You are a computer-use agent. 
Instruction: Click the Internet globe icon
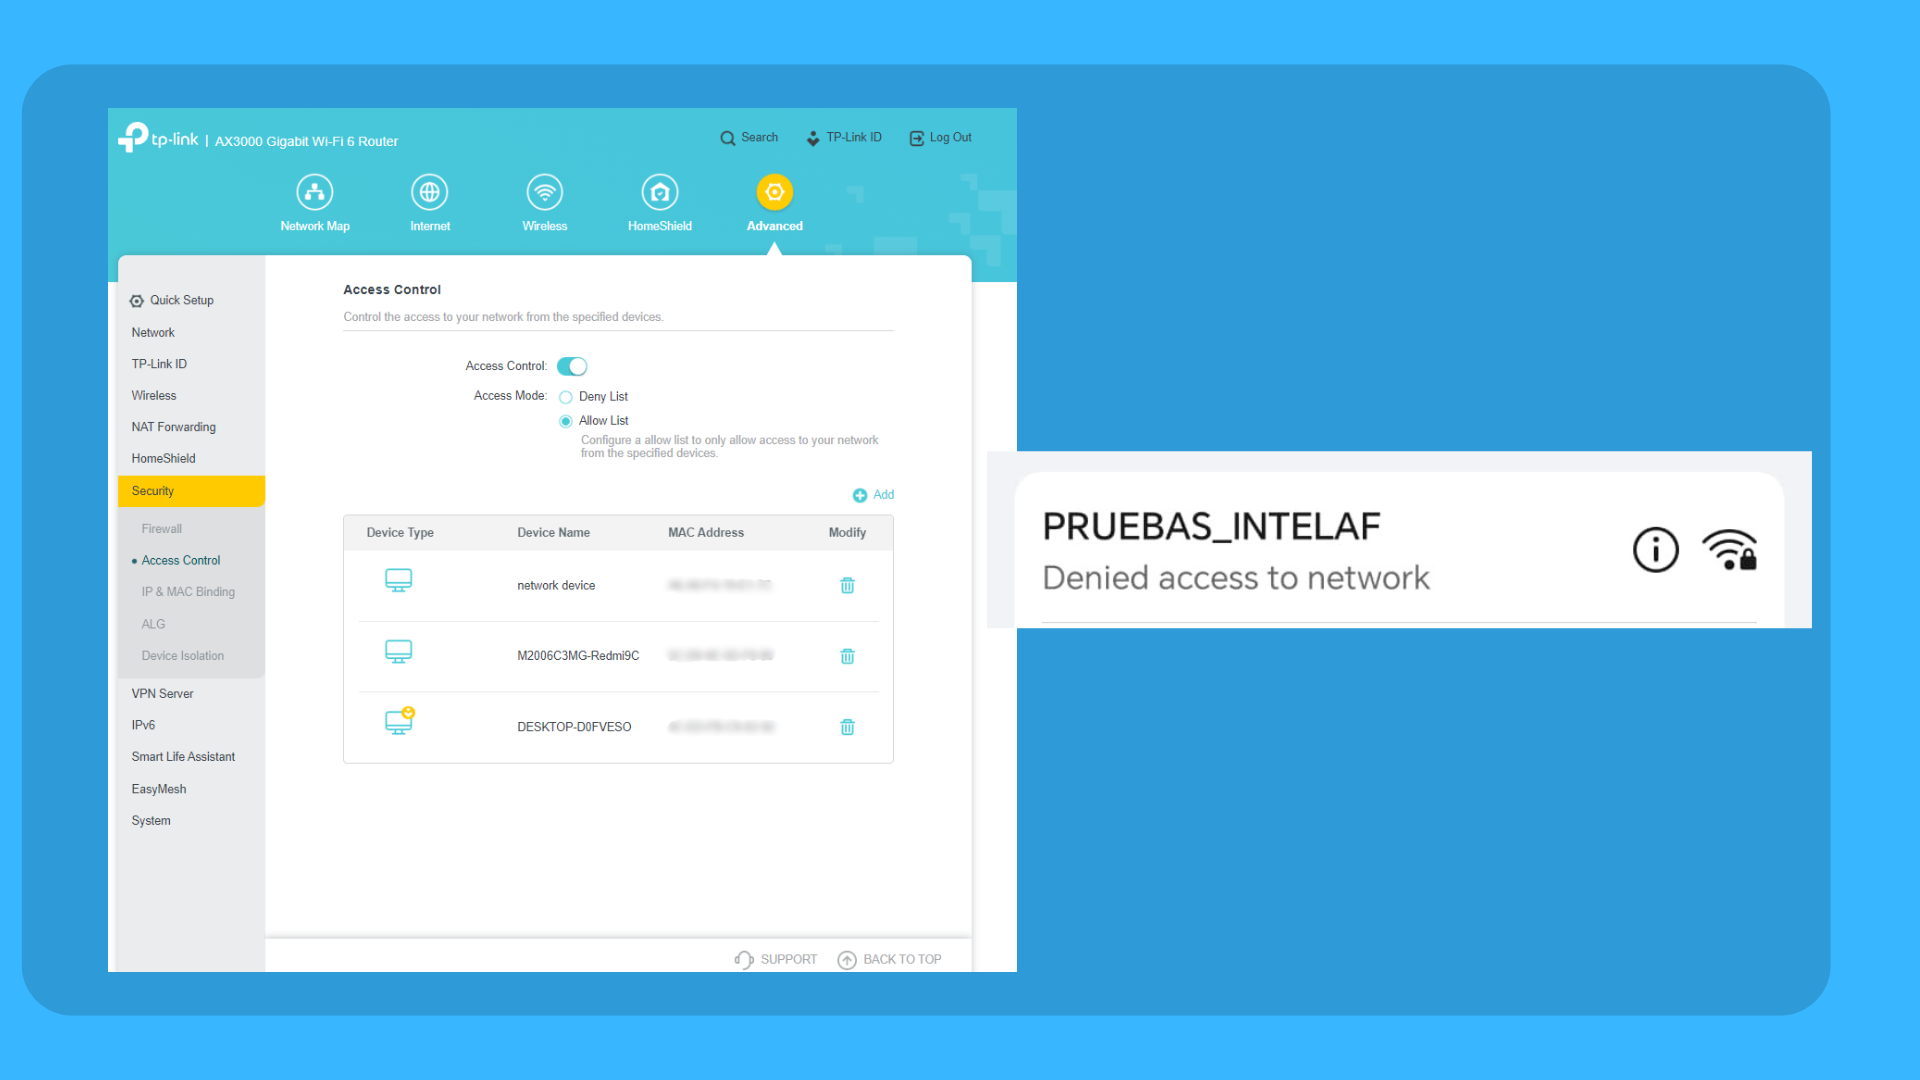click(x=429, y=192)
